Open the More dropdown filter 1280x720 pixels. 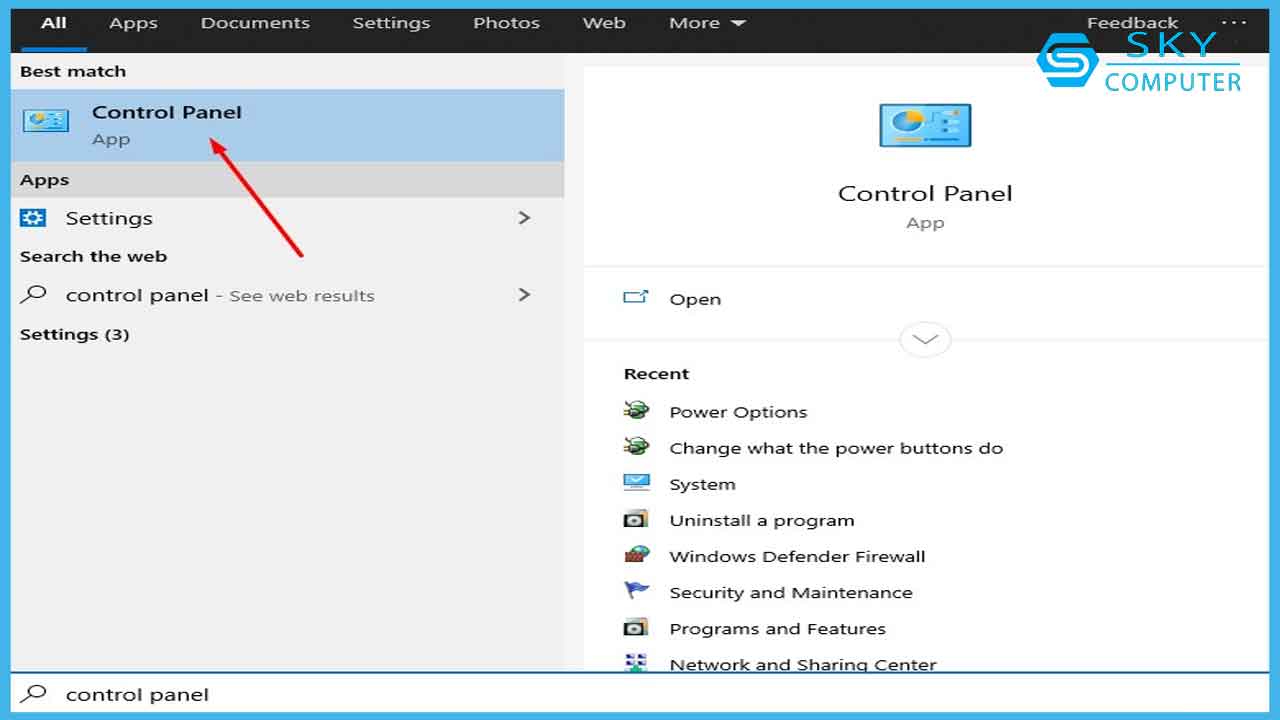click(707, 23)
